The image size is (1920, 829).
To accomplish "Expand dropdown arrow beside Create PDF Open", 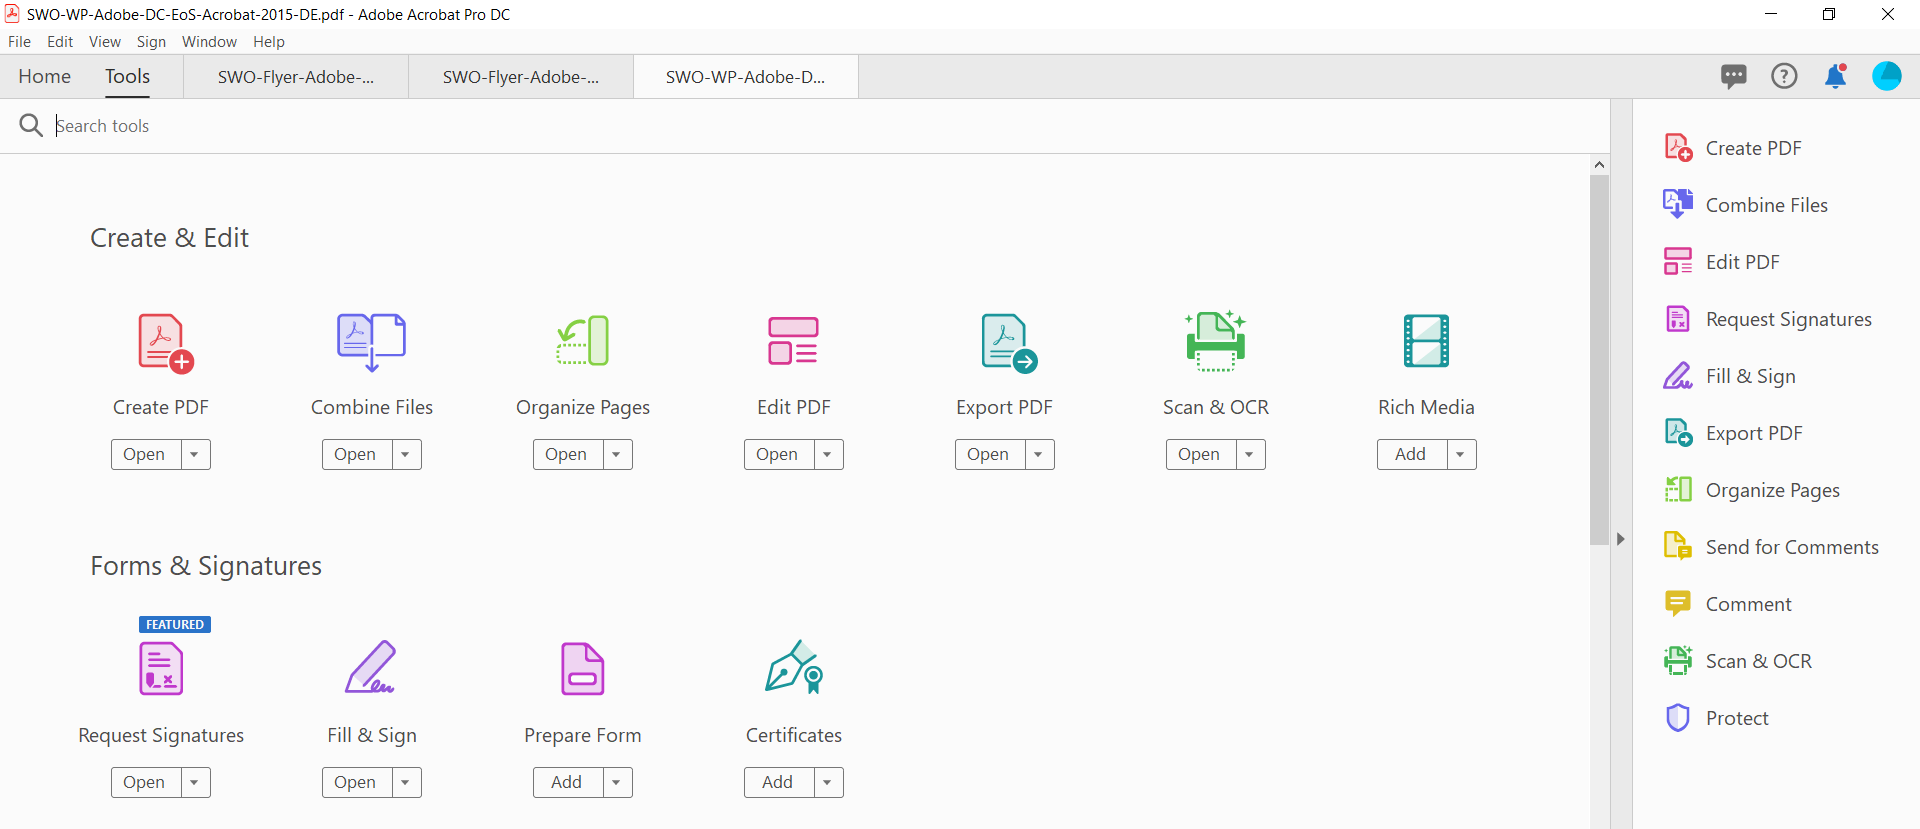I will click(x=195, y=454).
